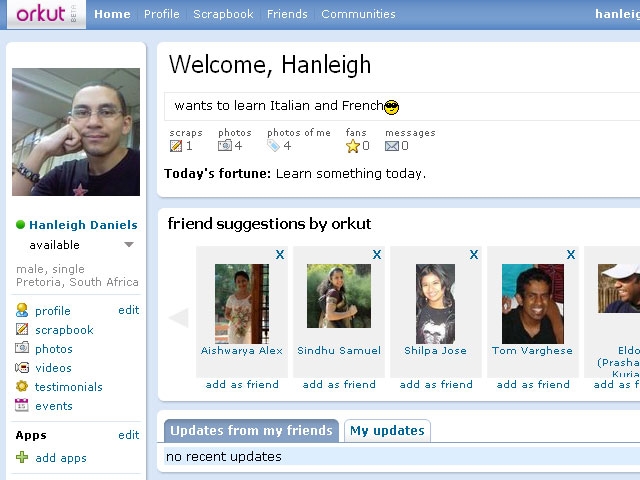640x480 pixels.
Task: Click the profile person icon in sidebar
Action: [x=22, y=310]
